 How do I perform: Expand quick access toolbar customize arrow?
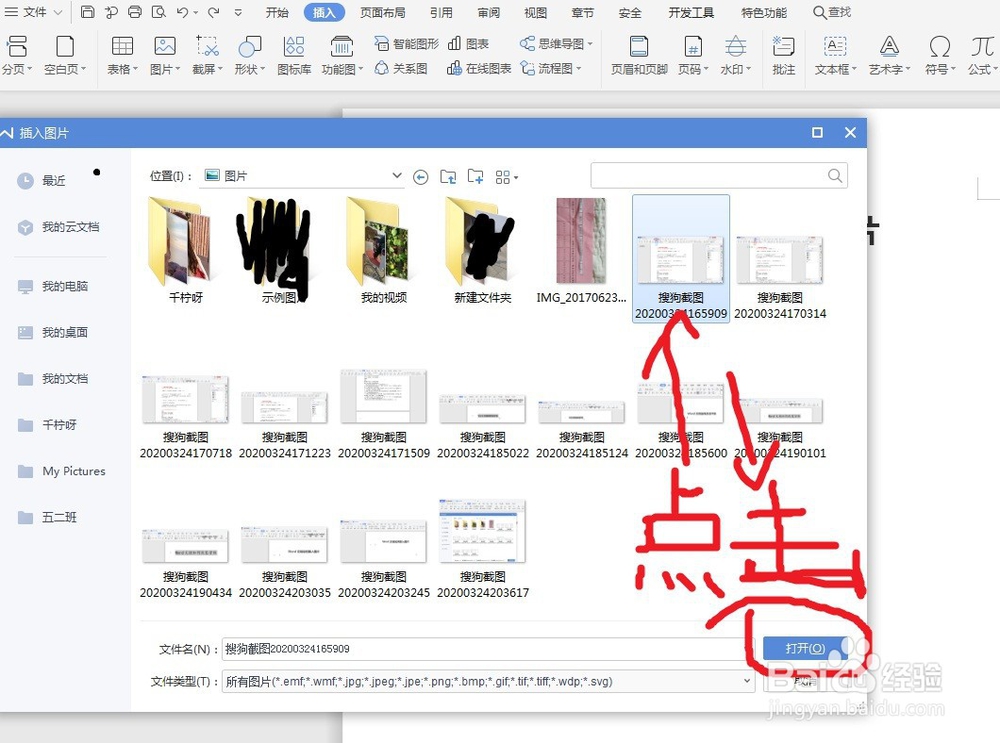coord(239,12)
